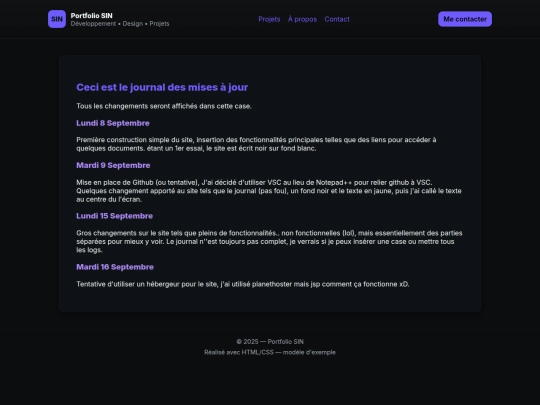Click the Mardi 16 Septembre heading
Viewport: 540px width, 405px height.
[115, 267]
